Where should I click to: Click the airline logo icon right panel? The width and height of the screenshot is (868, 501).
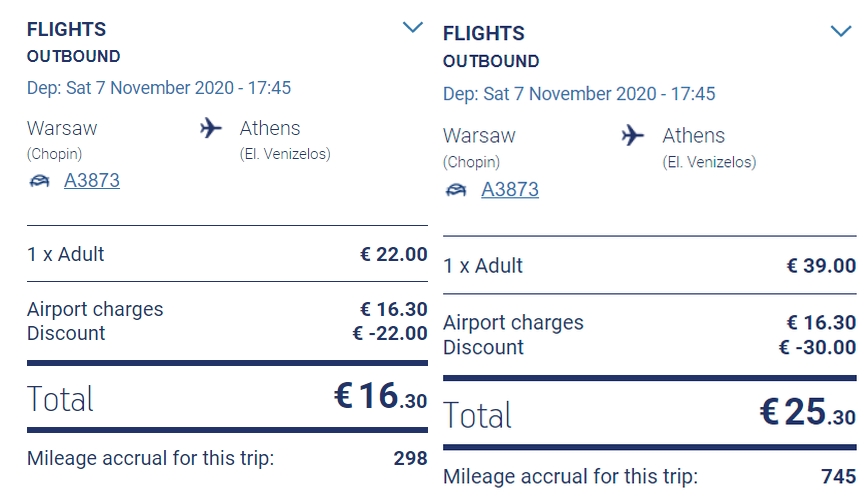coord(456,190)
